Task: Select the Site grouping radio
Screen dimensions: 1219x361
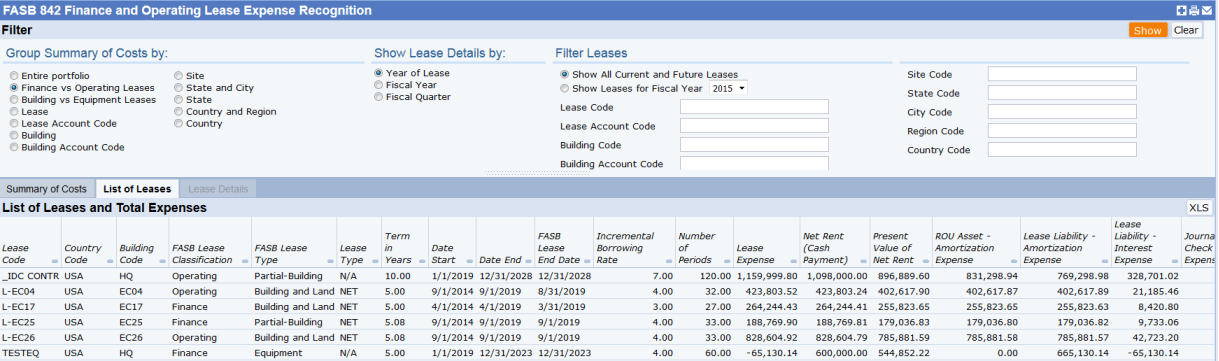Action: [179, 76]
